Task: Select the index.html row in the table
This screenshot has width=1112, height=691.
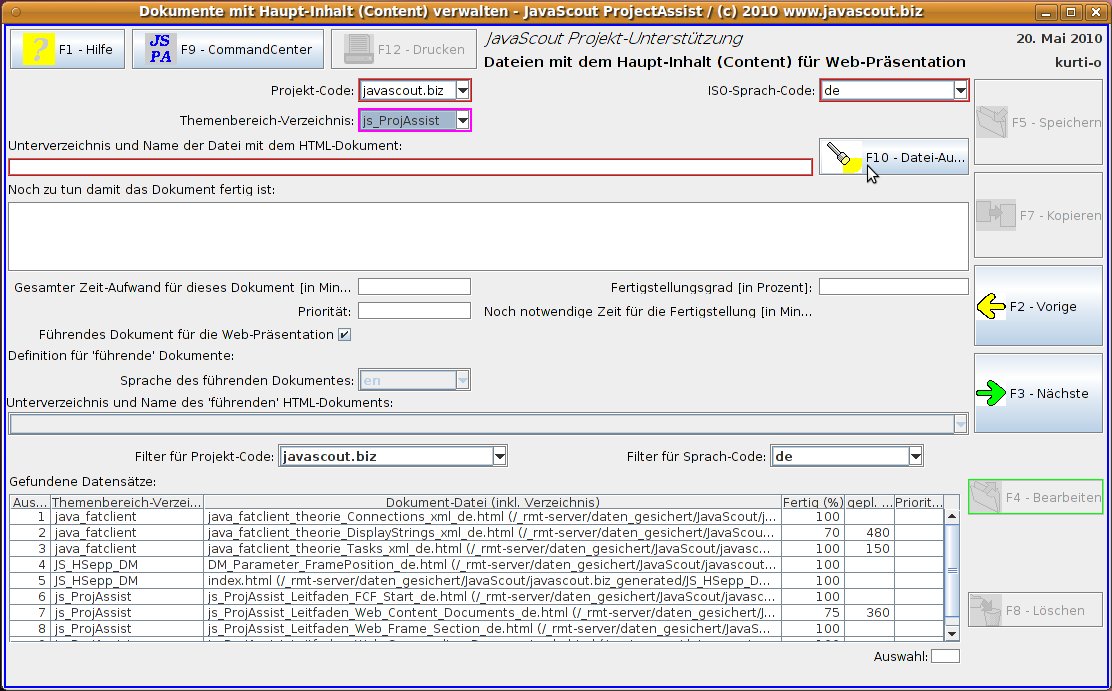Action: click(x=490, y=580)
